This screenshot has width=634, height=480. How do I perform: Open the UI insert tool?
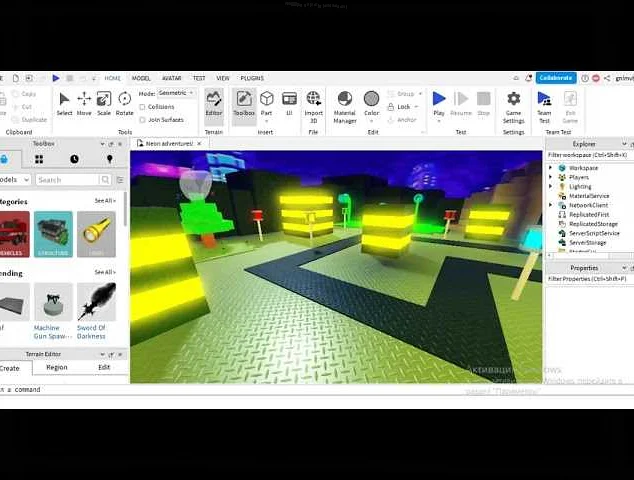tap(290, 104)
